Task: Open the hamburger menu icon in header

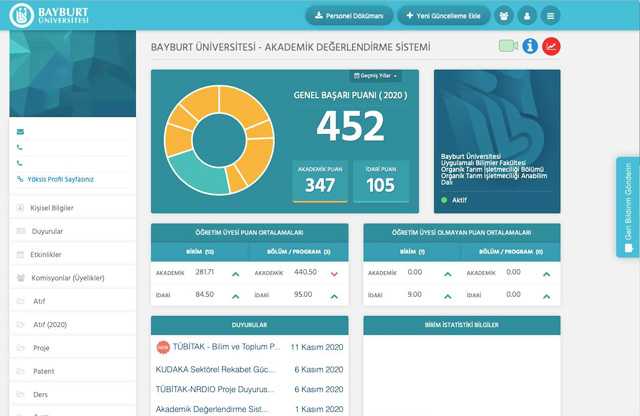Action: tap(549, 16)
